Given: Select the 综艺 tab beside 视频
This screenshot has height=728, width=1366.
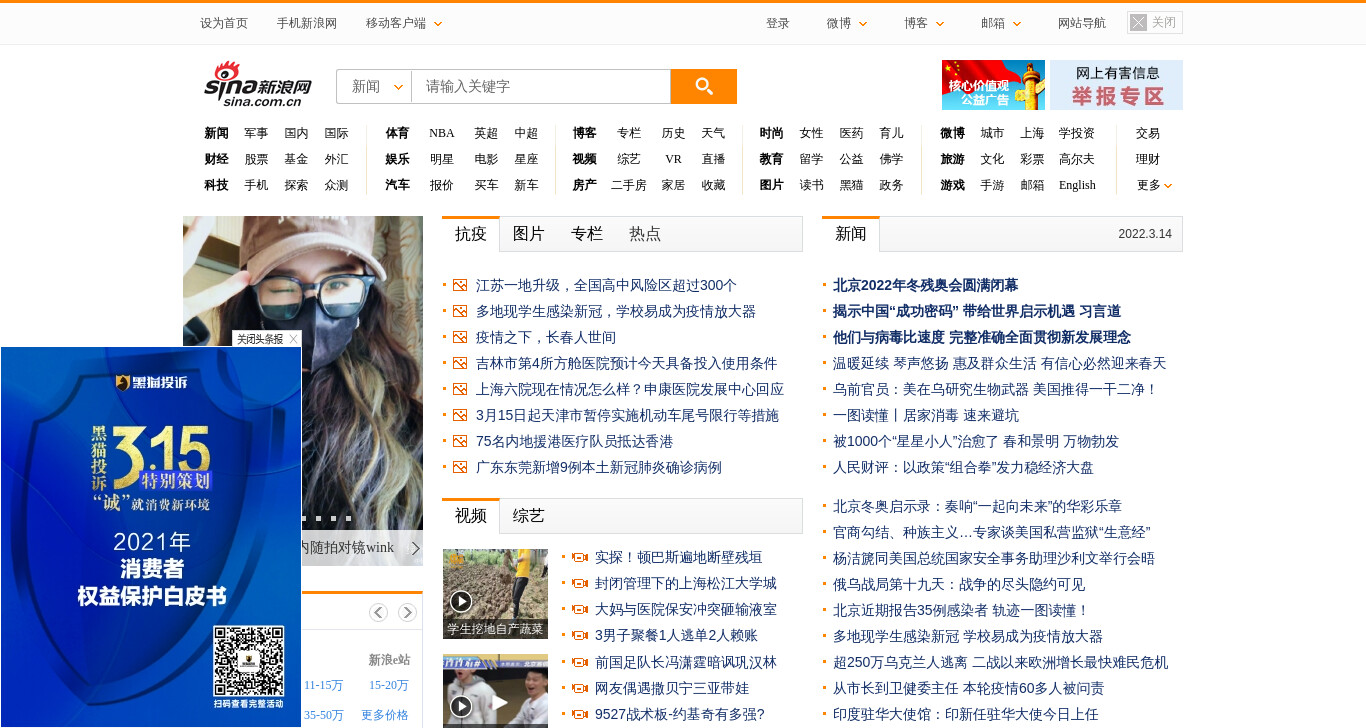Looking at the screenshot, I should tap(529, 516).
